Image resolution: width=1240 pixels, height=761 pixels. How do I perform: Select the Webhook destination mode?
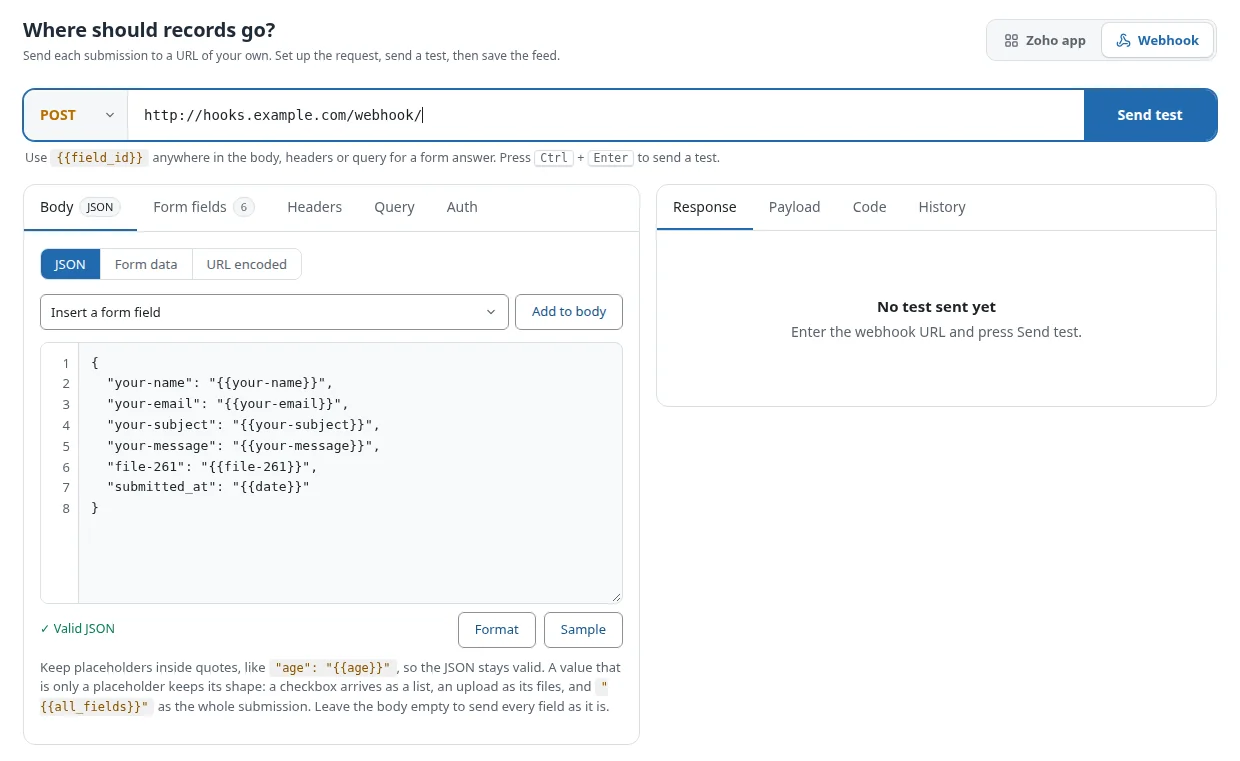[x=1157, y=41]
